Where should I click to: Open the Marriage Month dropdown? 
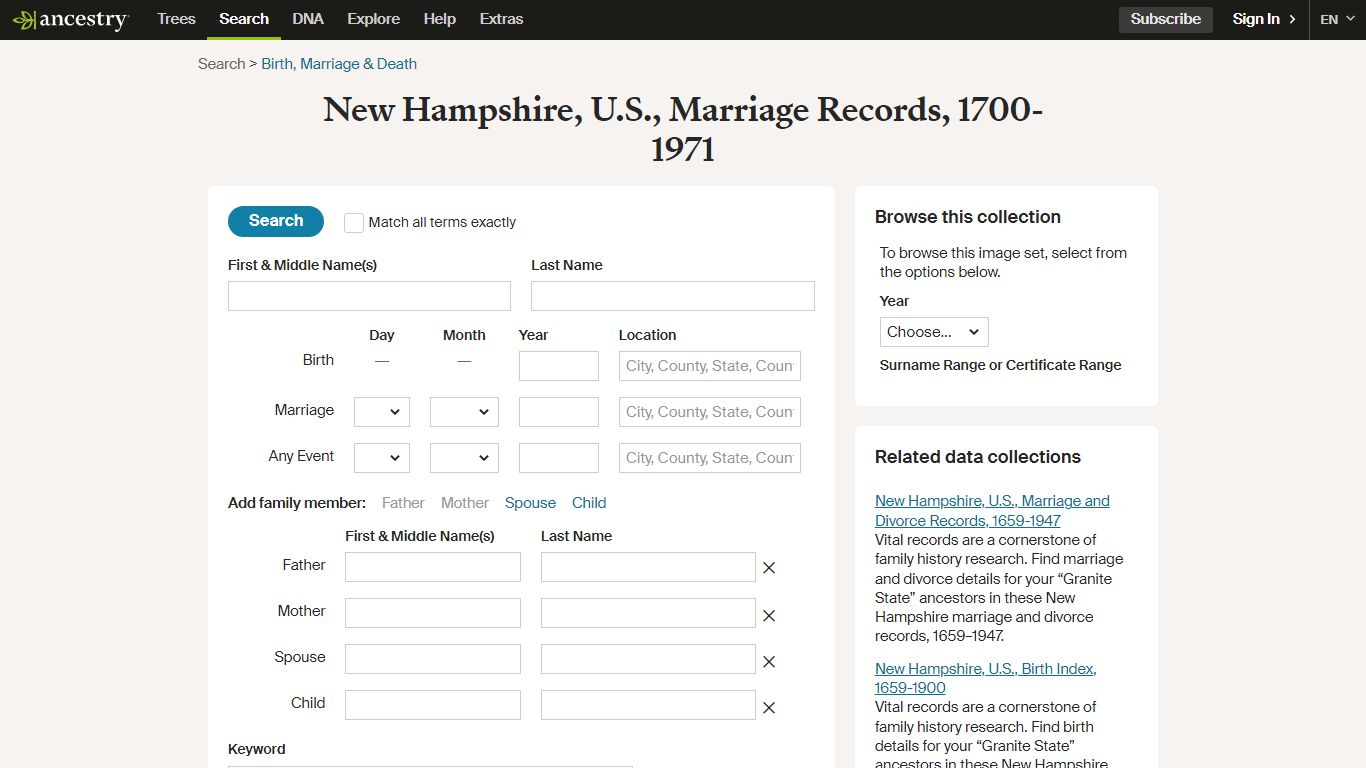click(x=464, y=412)
